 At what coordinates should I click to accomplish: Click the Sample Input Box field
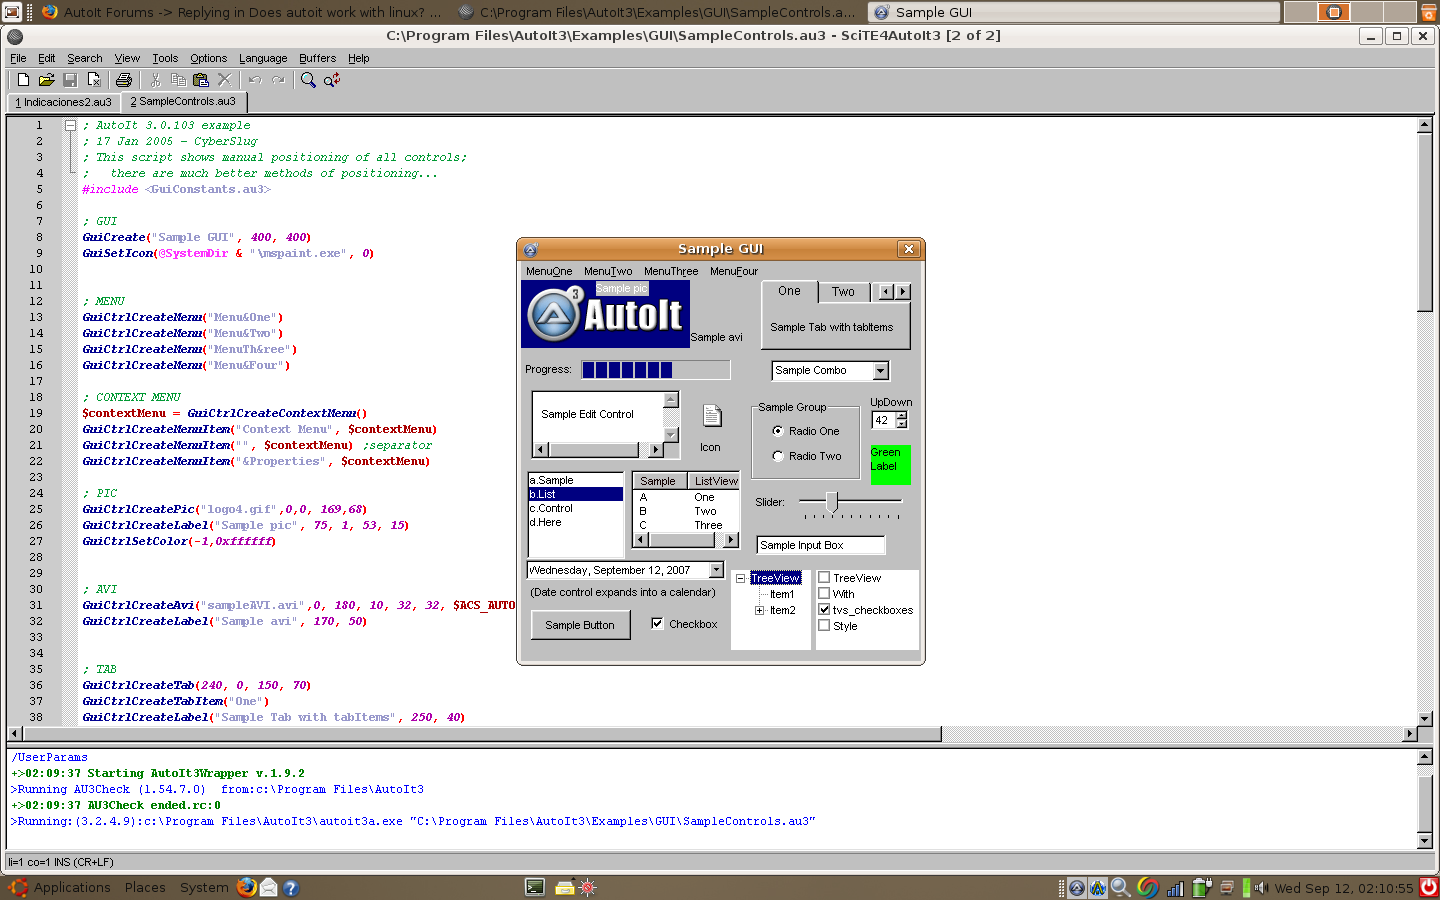pyautogui.click(x=821, y=545)
